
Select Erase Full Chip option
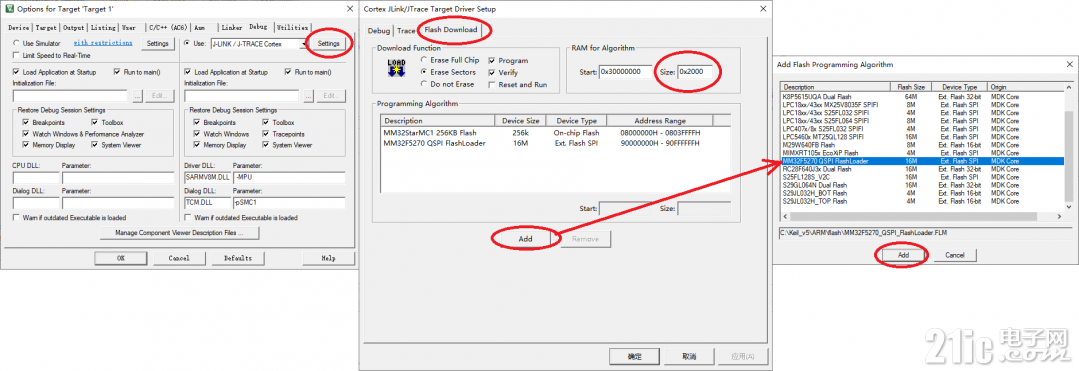pyautogui.click(x=424, y=61)
